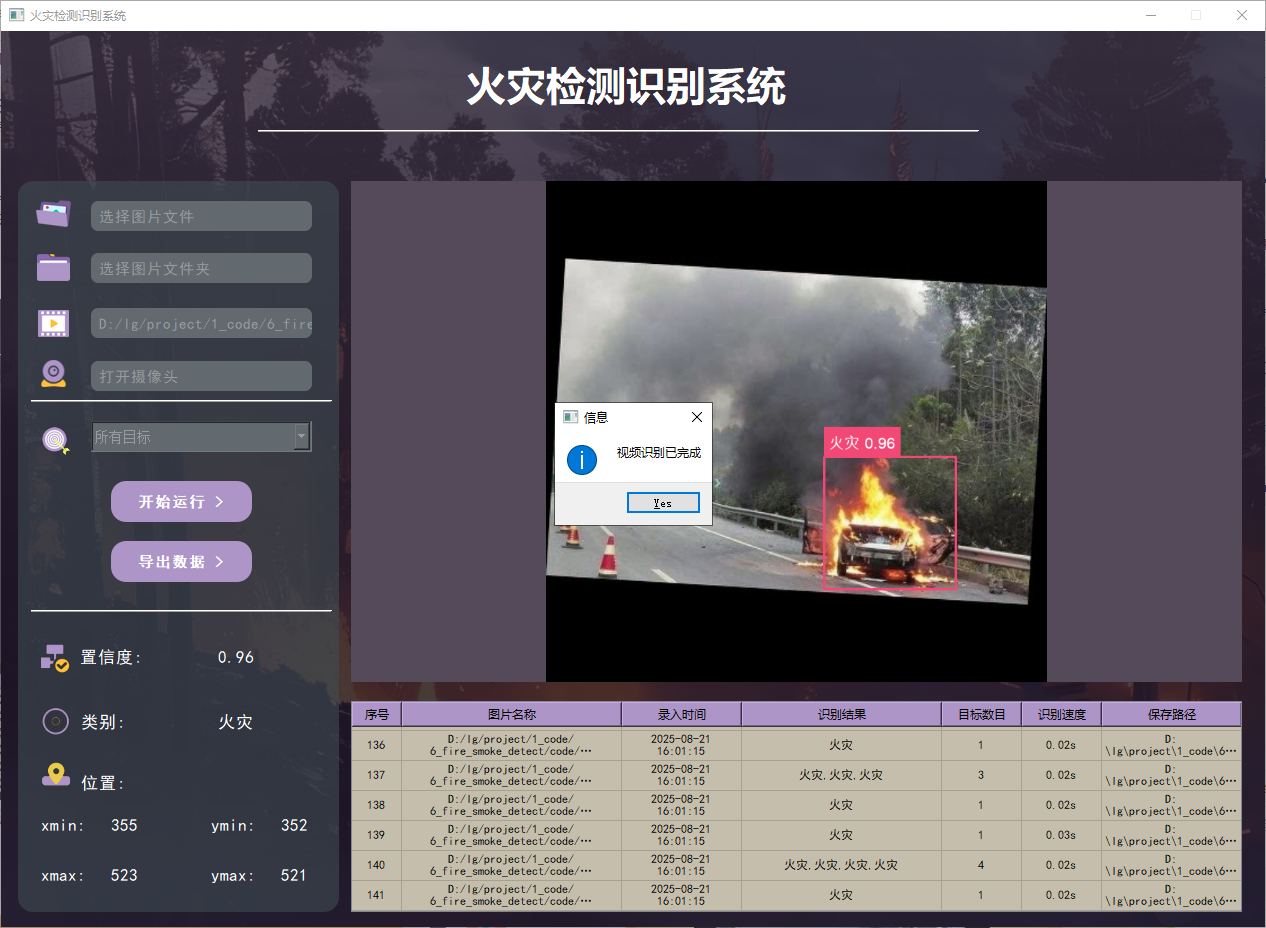This screenshot has height=928, width=1266.
Task: Click target count cell showing 4
Action: [981, 865]
